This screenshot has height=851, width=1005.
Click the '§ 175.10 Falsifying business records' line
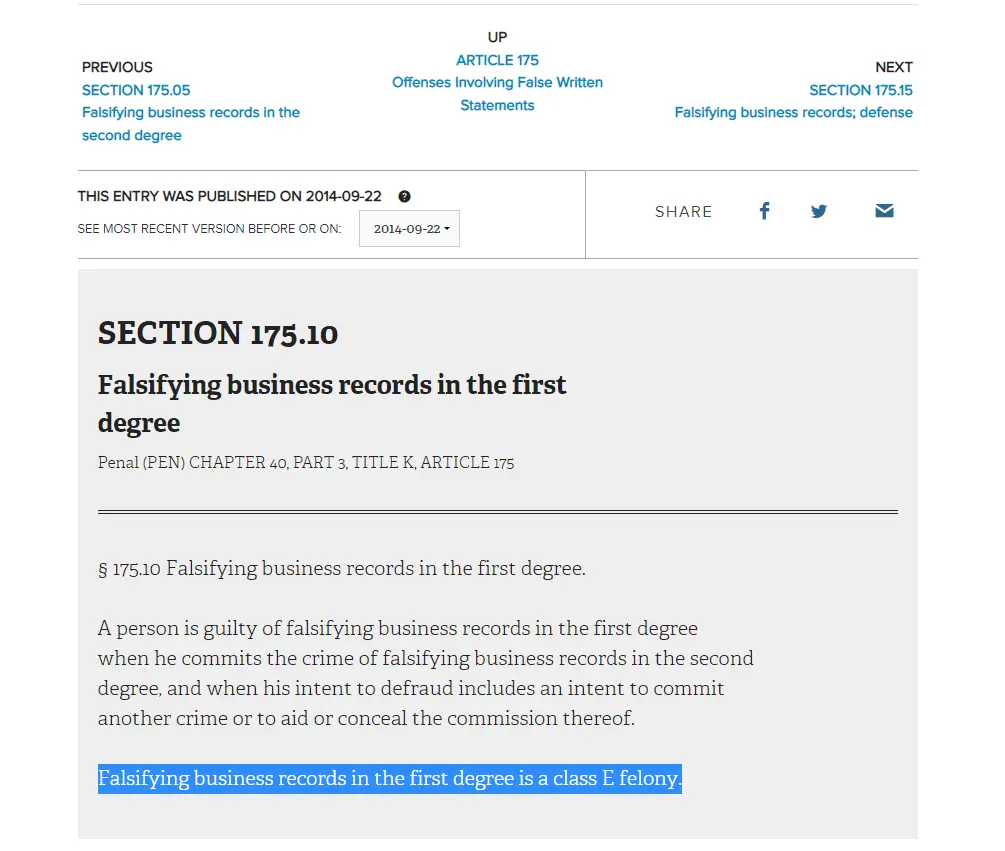click(x=341, y=569)
